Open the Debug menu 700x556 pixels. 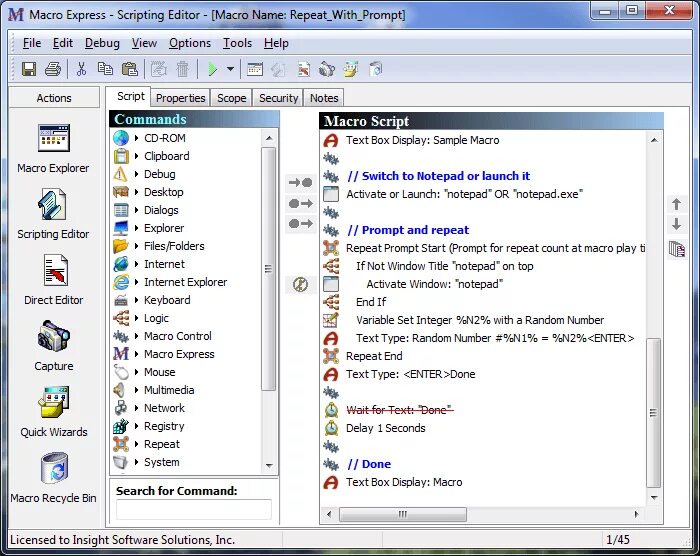[x=102, y=43]
